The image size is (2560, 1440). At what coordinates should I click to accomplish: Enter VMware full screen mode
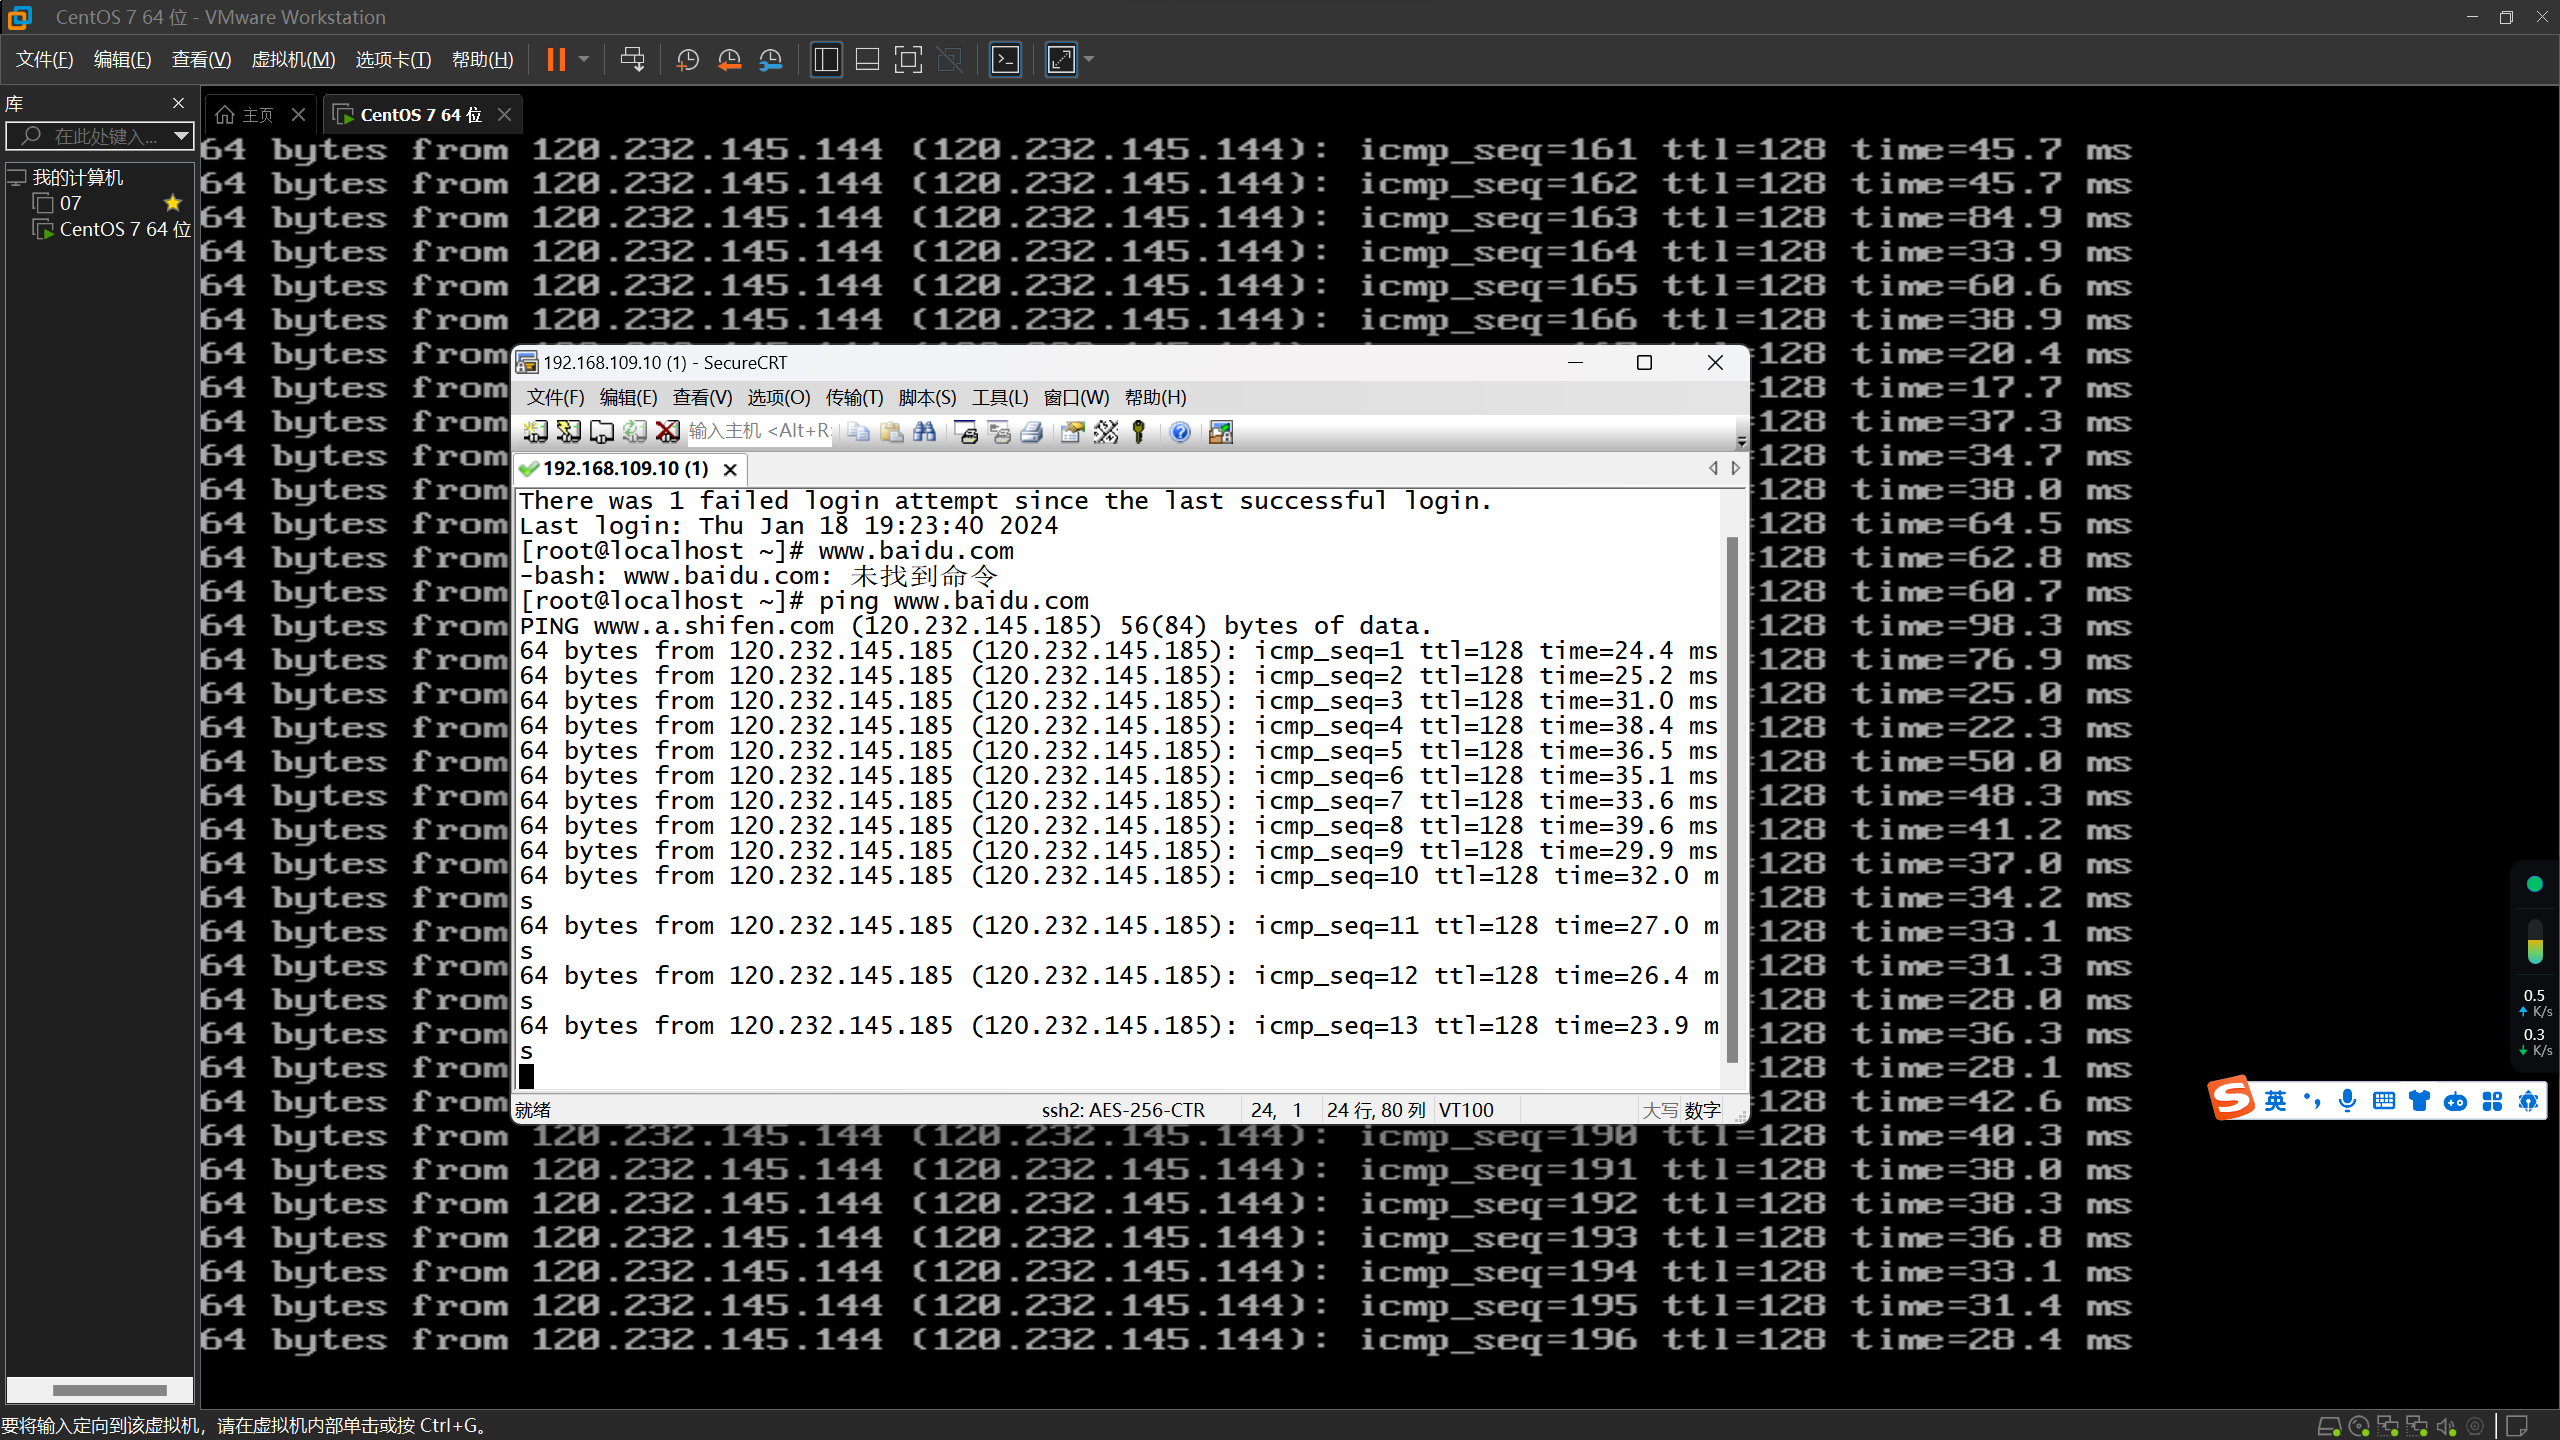coord(908,60)
